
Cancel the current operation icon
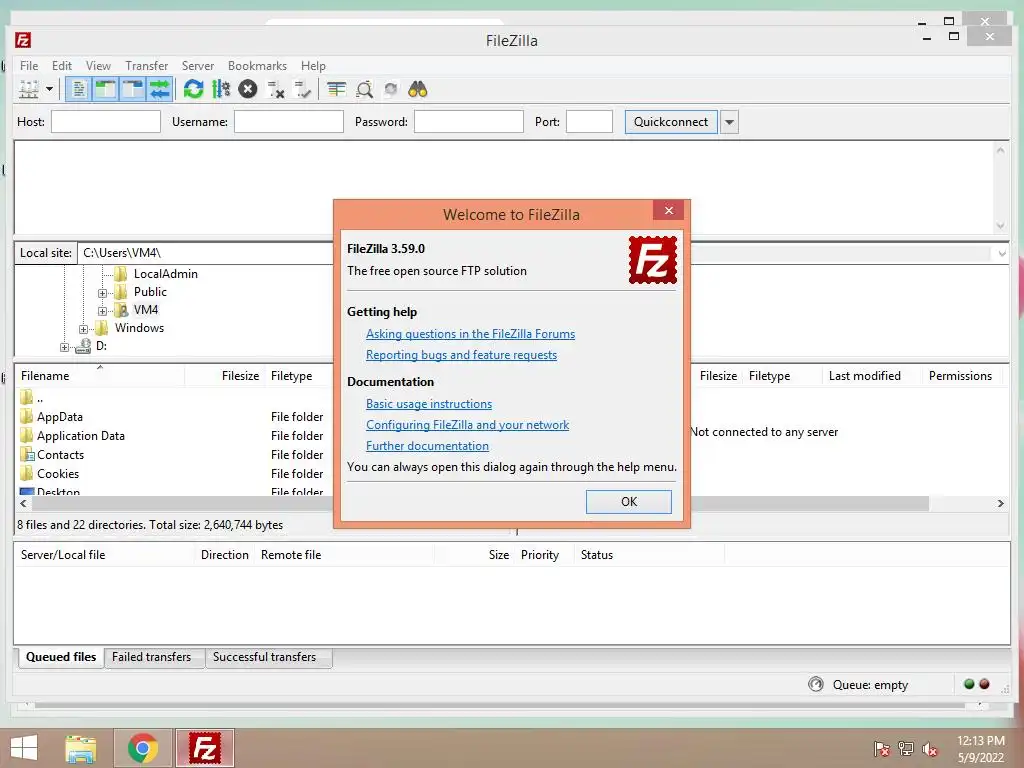click(248, 89)
